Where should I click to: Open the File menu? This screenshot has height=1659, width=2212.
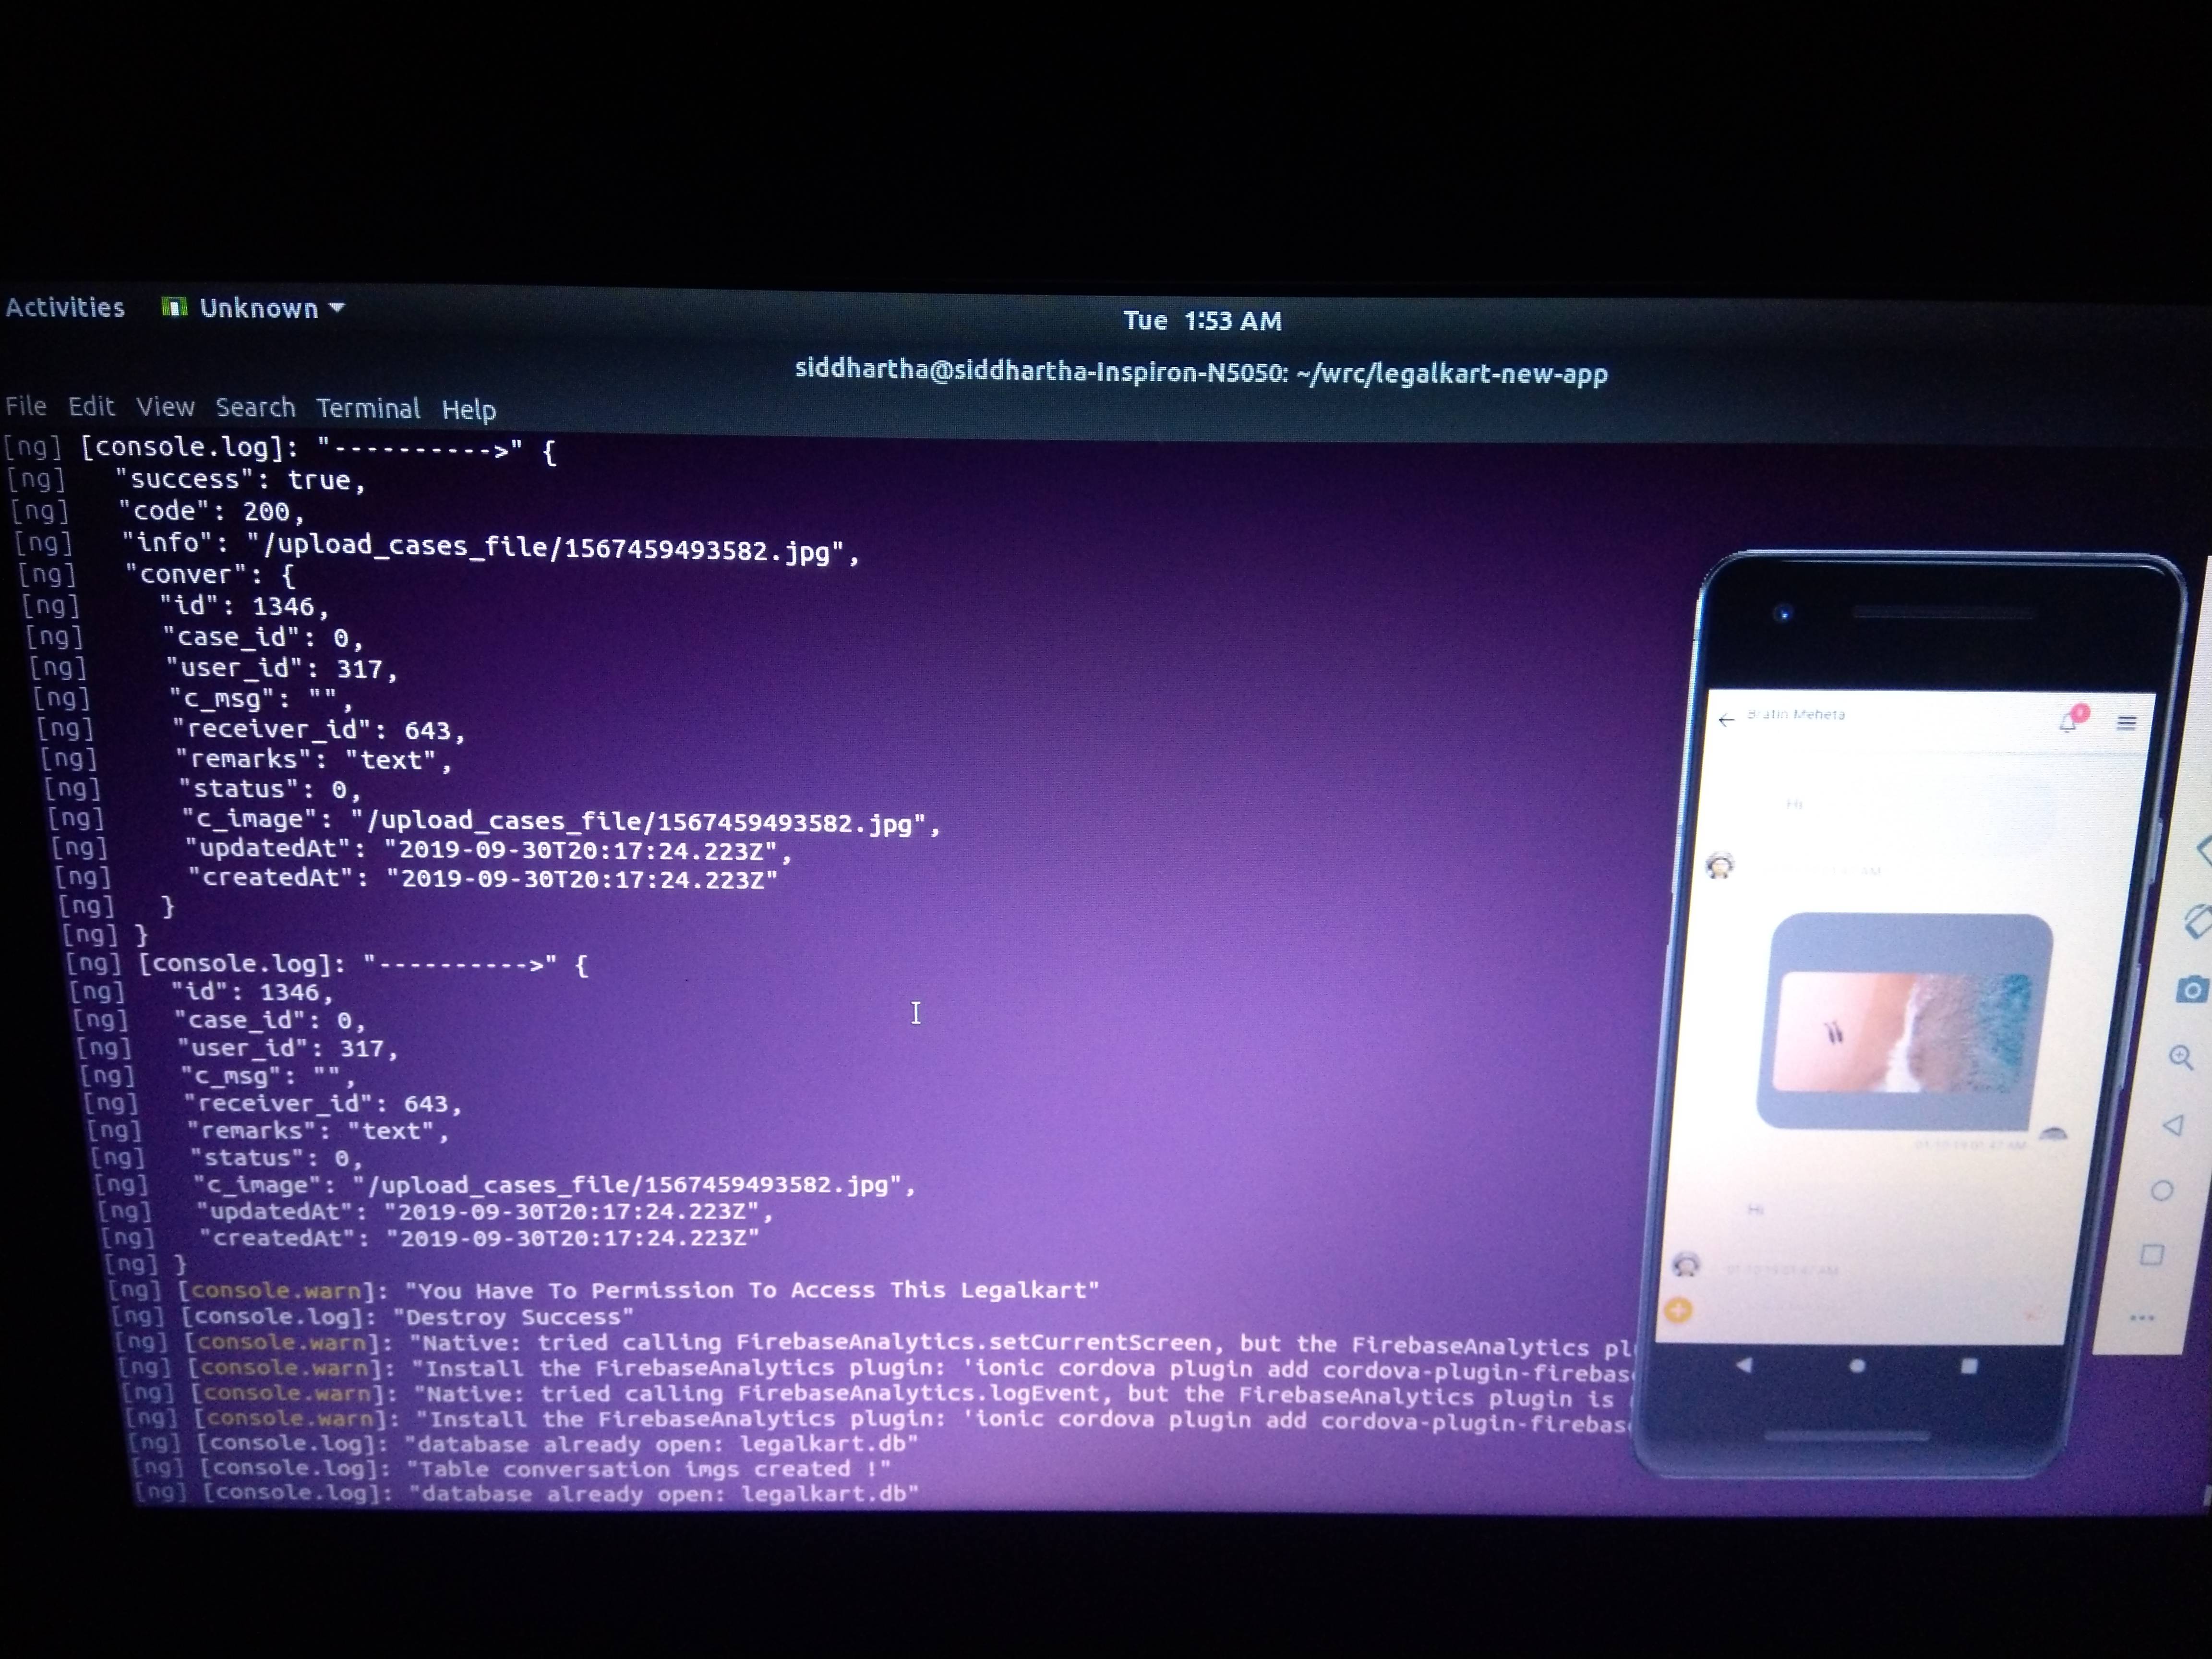click(26, 406)
